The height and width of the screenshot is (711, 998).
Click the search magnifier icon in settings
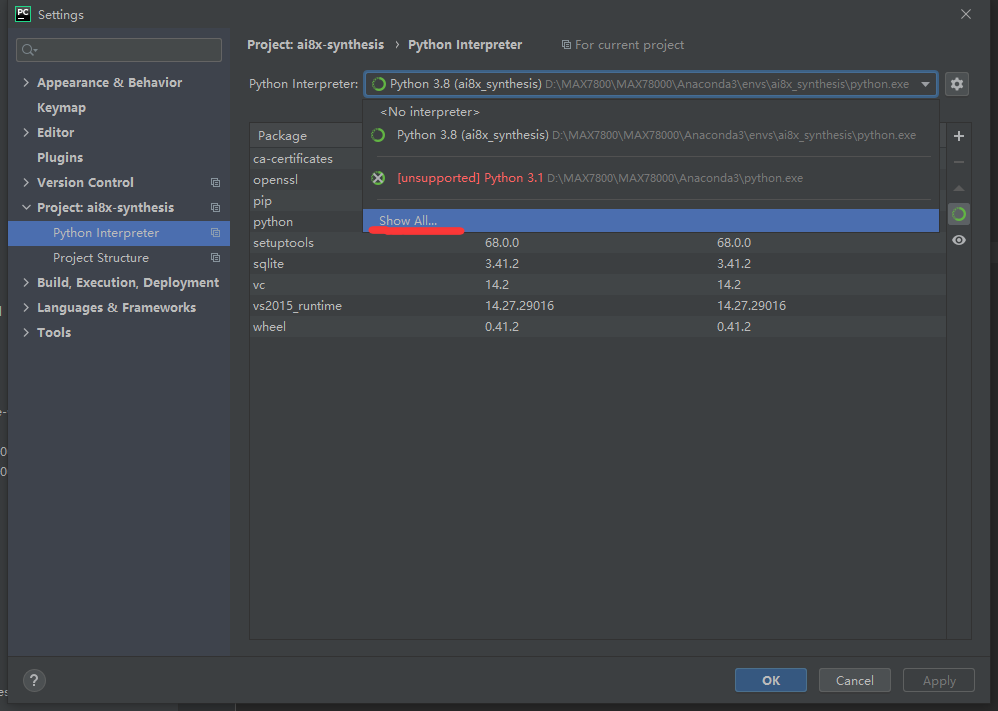tap(29, 50)
